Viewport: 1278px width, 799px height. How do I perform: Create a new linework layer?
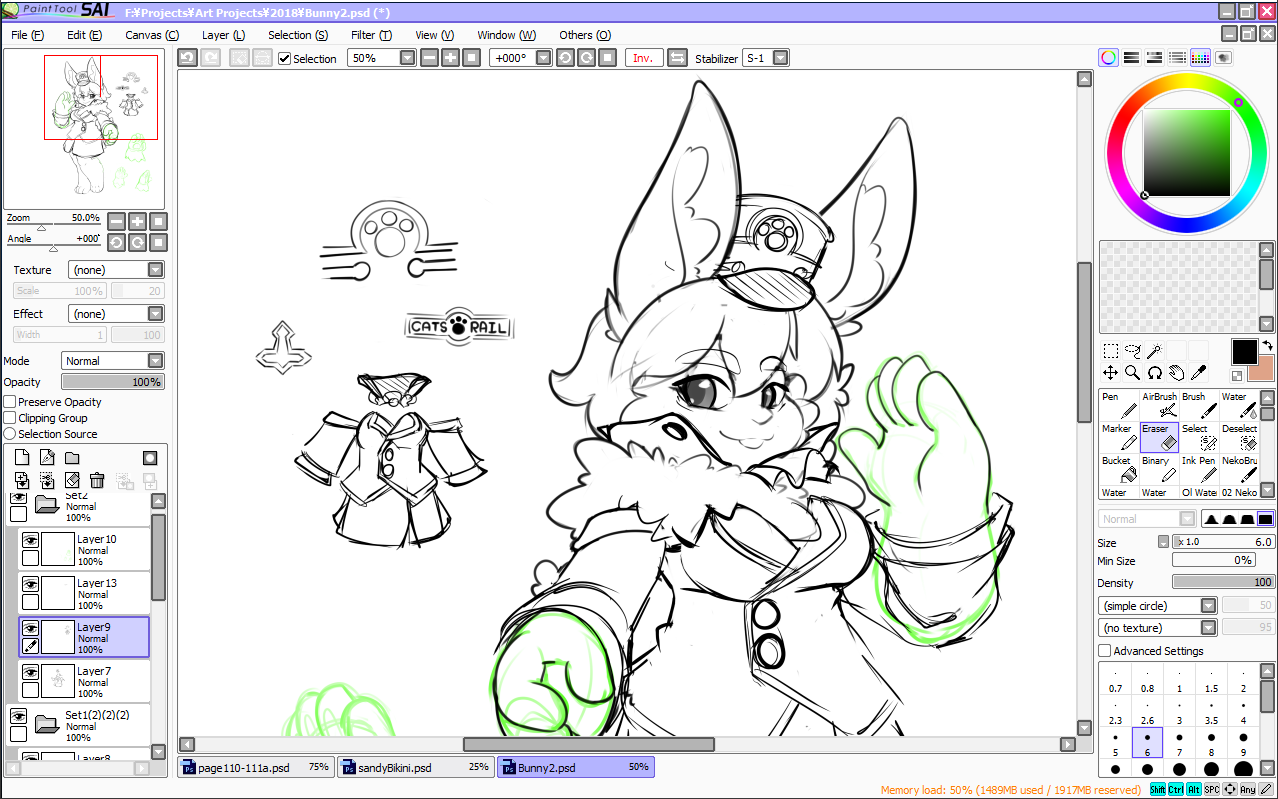pos(47,458)
